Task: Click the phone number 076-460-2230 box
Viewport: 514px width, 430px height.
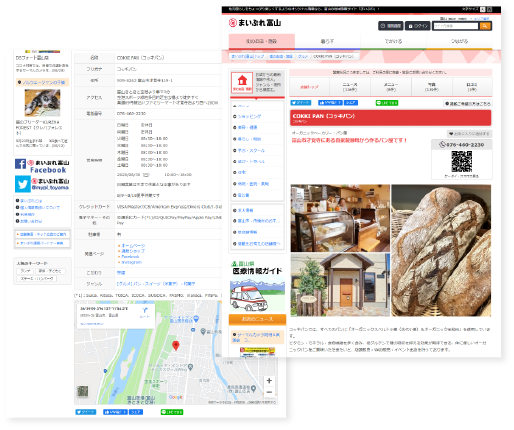Action: click(462, 145)
